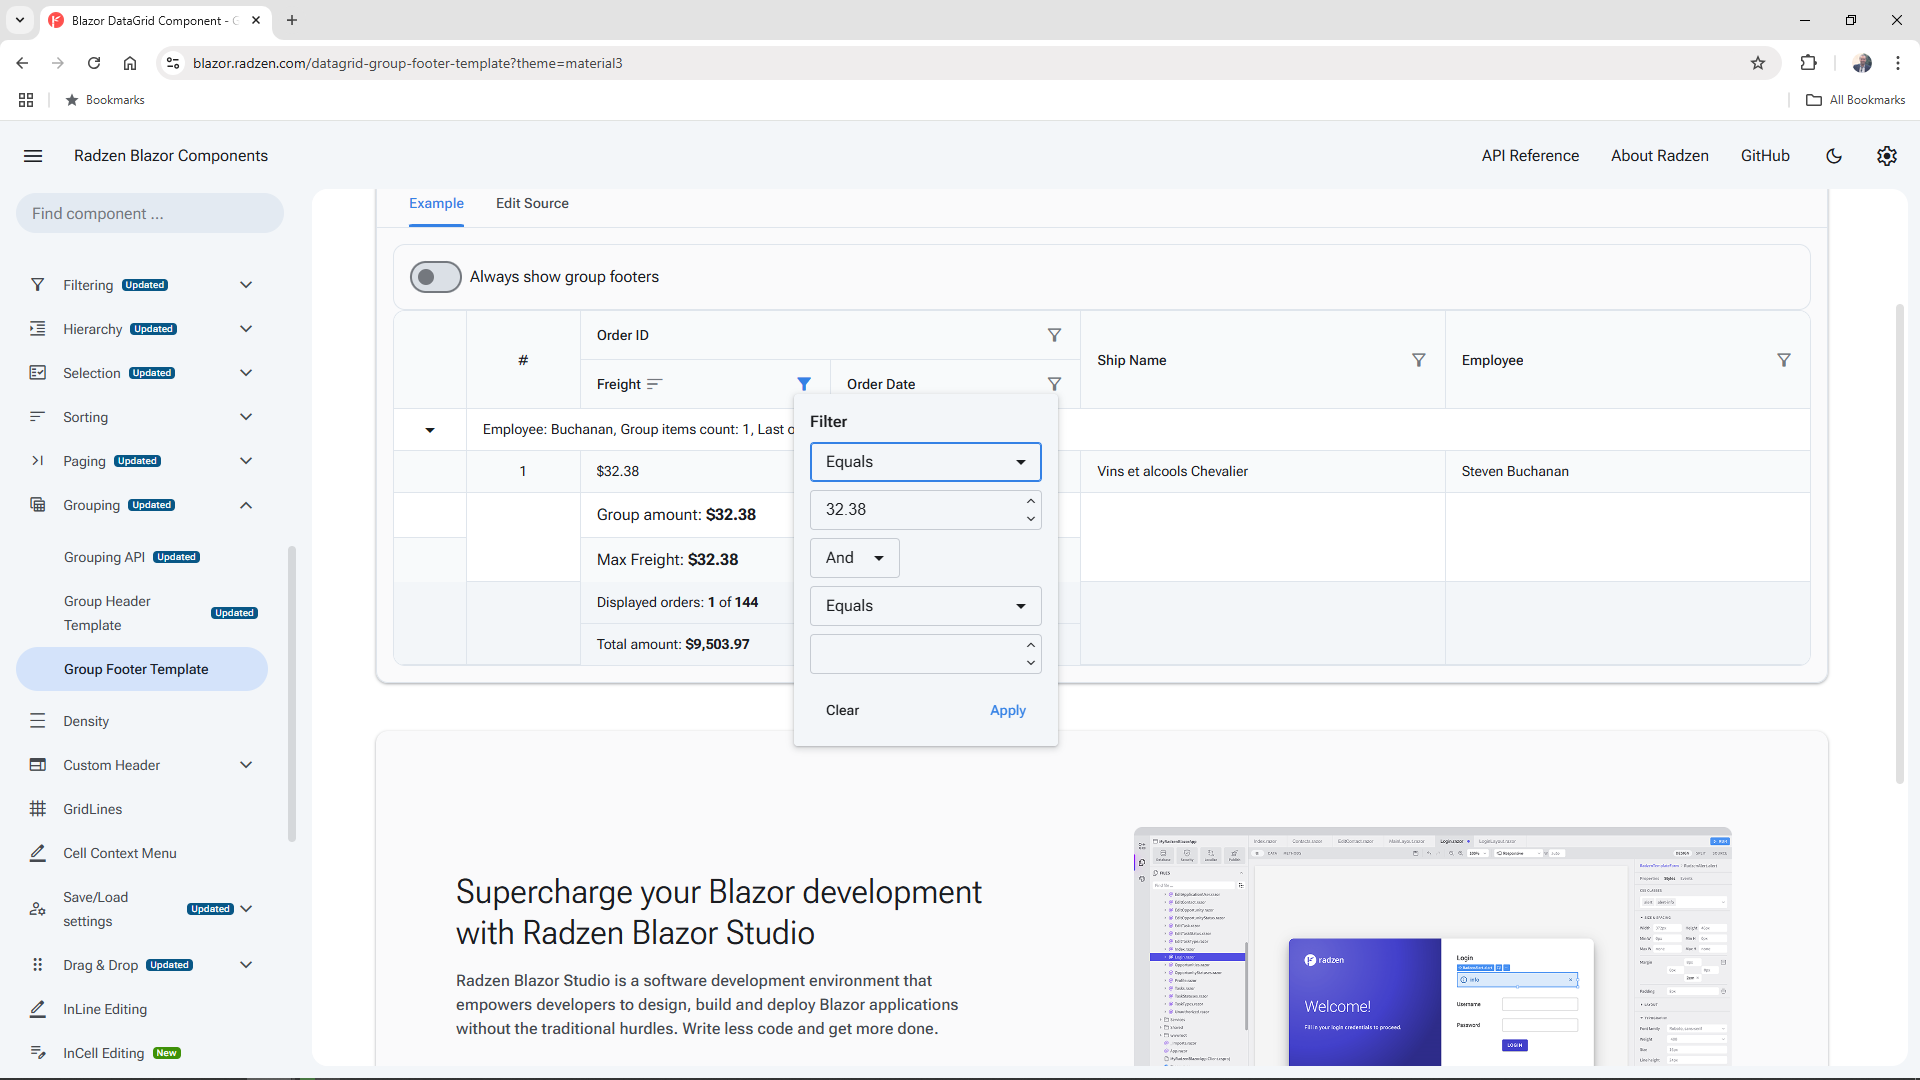This screenshot has height=1080, width=1920.
Task: Click the Ship Name column filter icon
Action: point(1419,360)
